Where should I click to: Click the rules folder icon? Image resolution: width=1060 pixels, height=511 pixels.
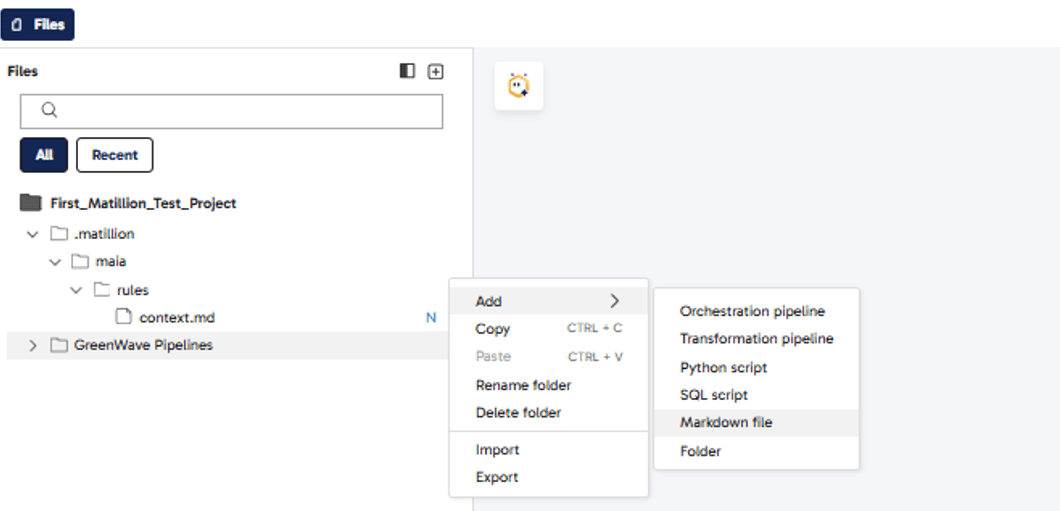pyautogui.click(x=101, y=290)
